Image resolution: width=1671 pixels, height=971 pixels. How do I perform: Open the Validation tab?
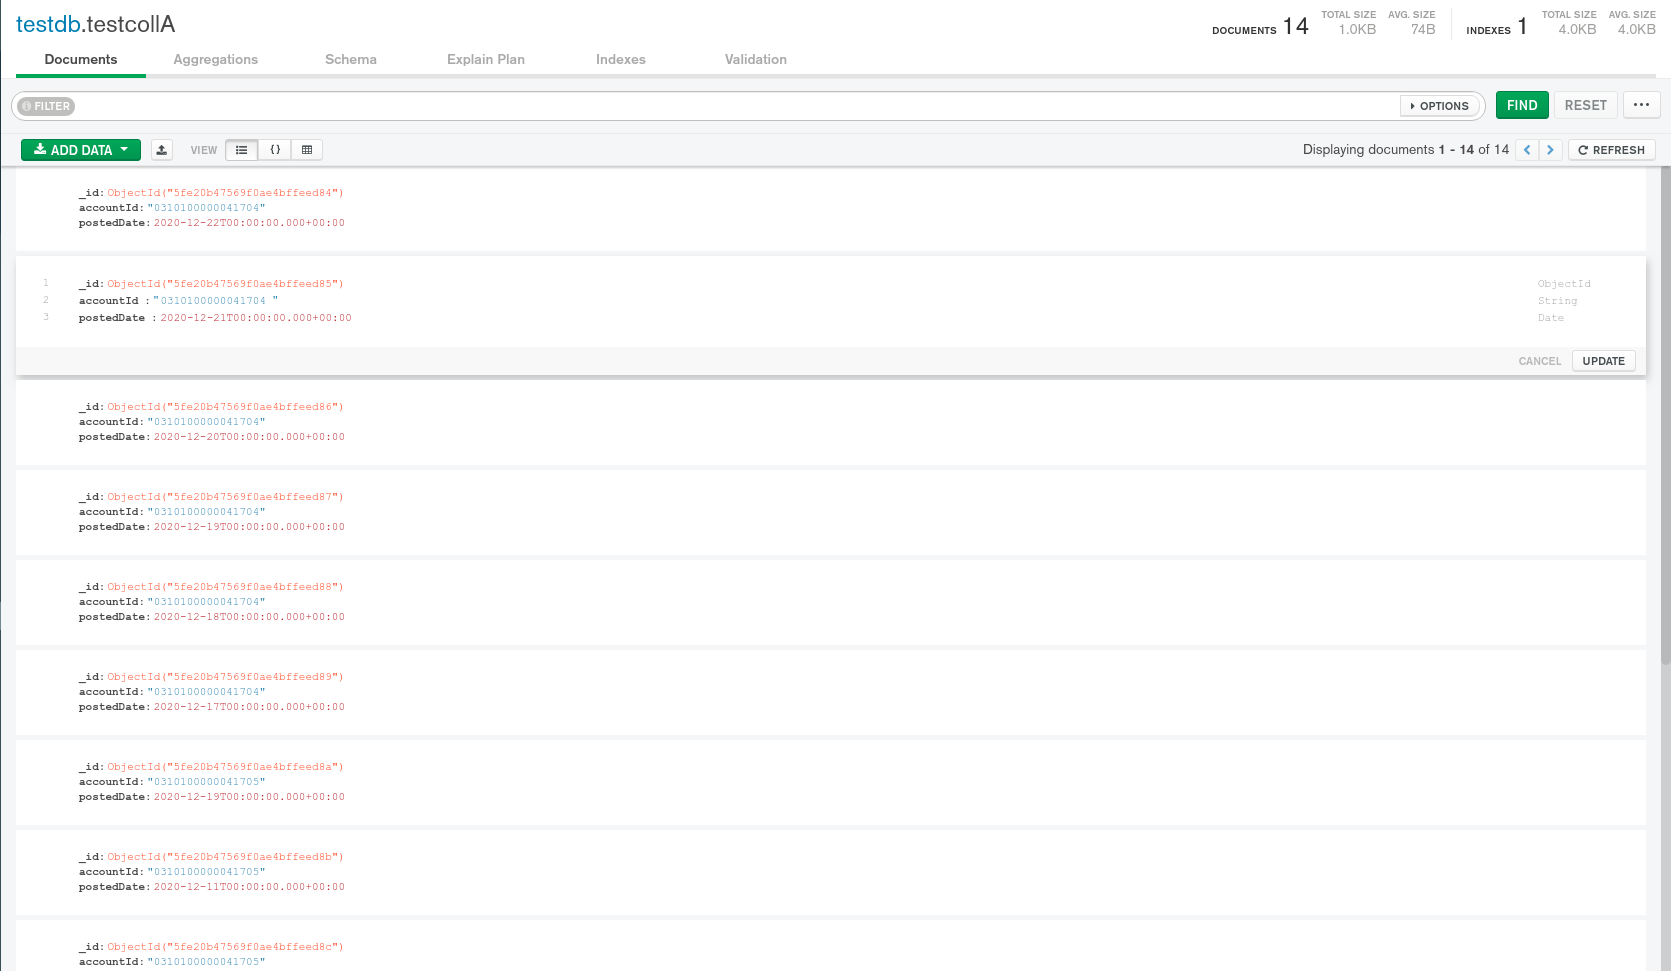(756, 60)
